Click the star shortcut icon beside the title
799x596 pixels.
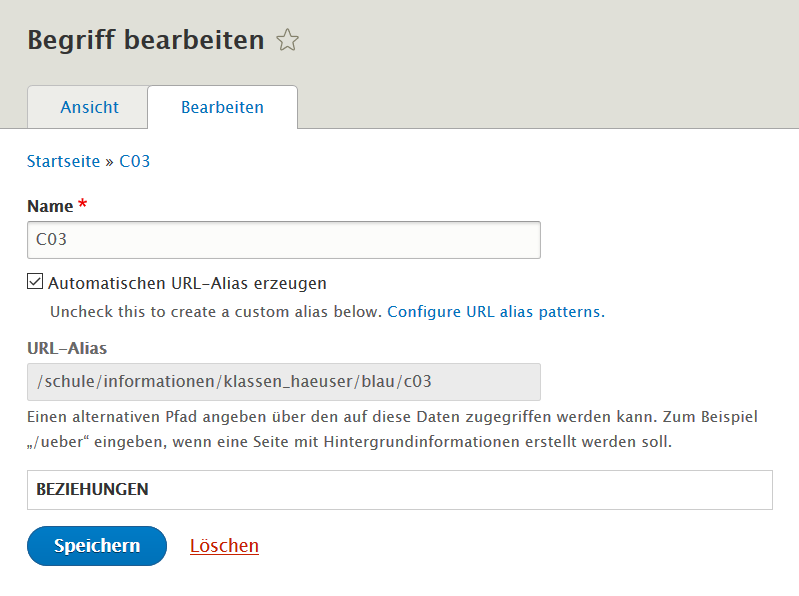(288, 40)
